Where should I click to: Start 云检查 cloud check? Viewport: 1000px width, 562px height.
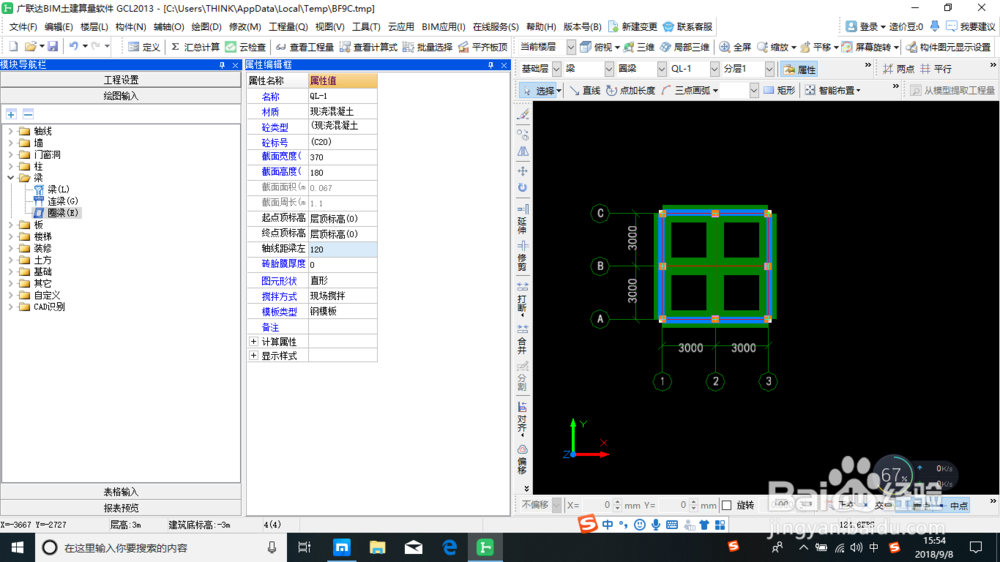pyautogui.click(x=246, y=47)
